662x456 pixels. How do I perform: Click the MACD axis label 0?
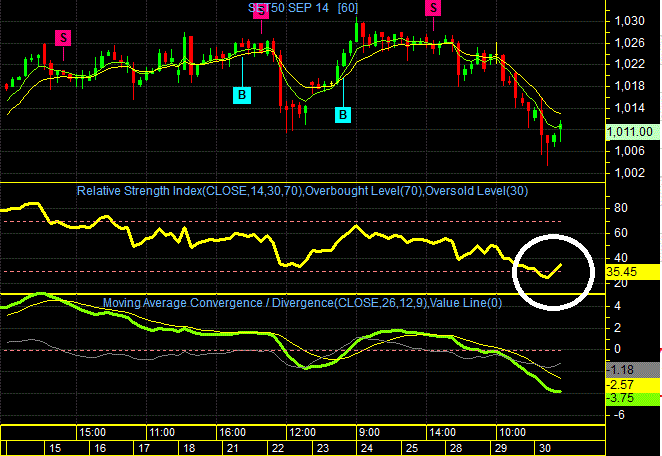click(x=617, y=349)
